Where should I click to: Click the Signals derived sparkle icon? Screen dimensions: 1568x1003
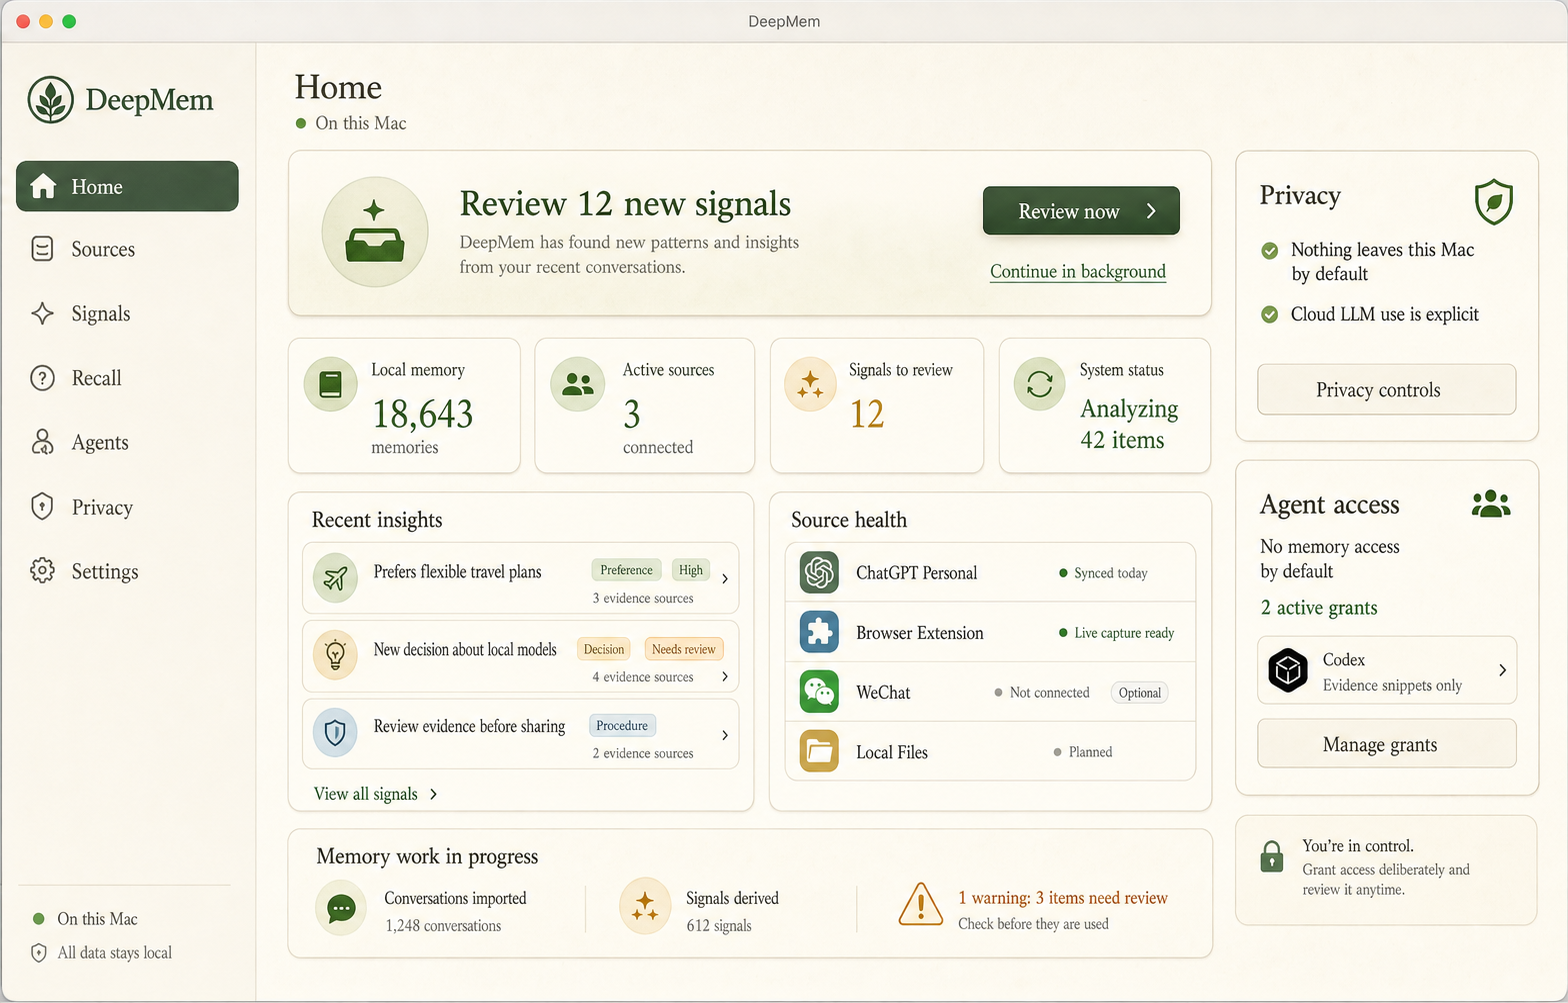[x=645, y=906]
